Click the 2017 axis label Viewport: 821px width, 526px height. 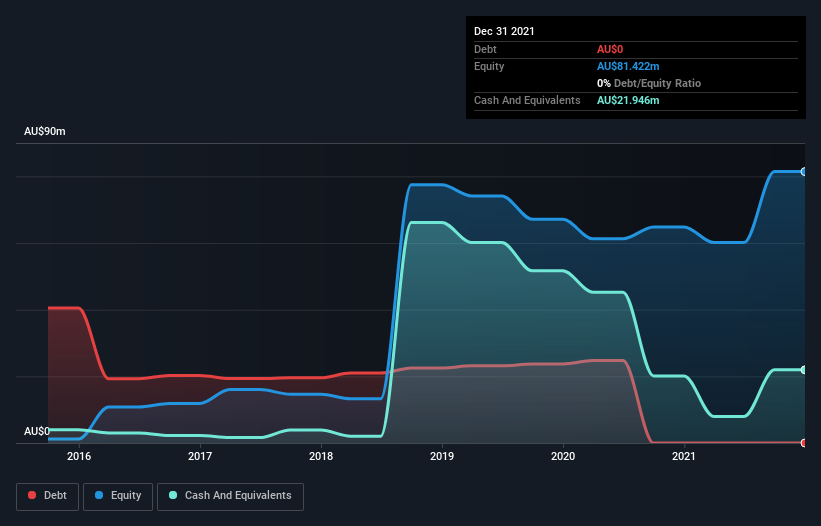pyautogui.click(x=200, y=456)
